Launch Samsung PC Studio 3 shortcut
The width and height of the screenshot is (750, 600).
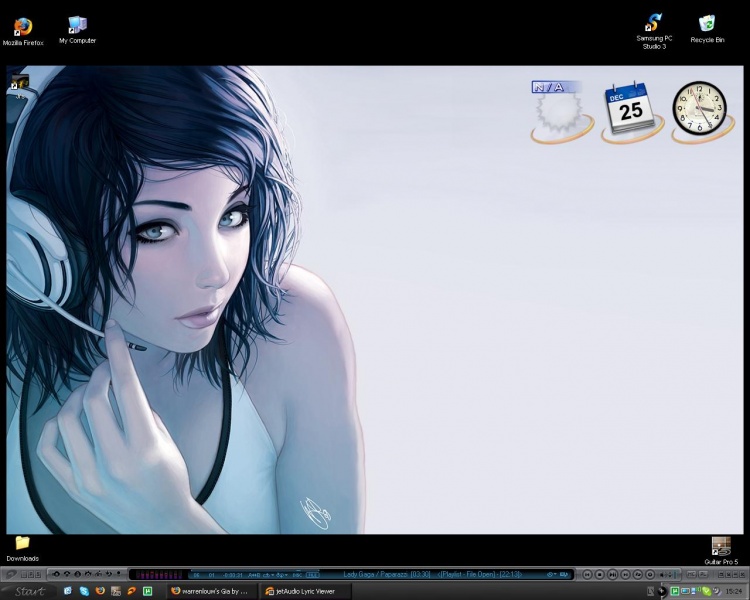click(654, 32)
